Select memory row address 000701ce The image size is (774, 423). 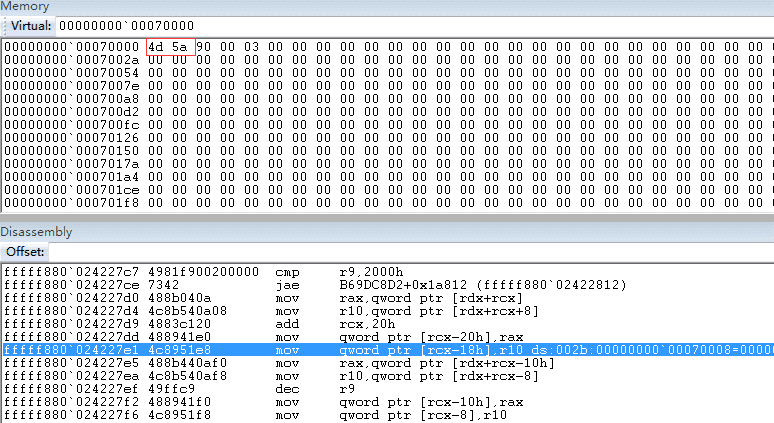pyautogui.click(x=72, y=190)
